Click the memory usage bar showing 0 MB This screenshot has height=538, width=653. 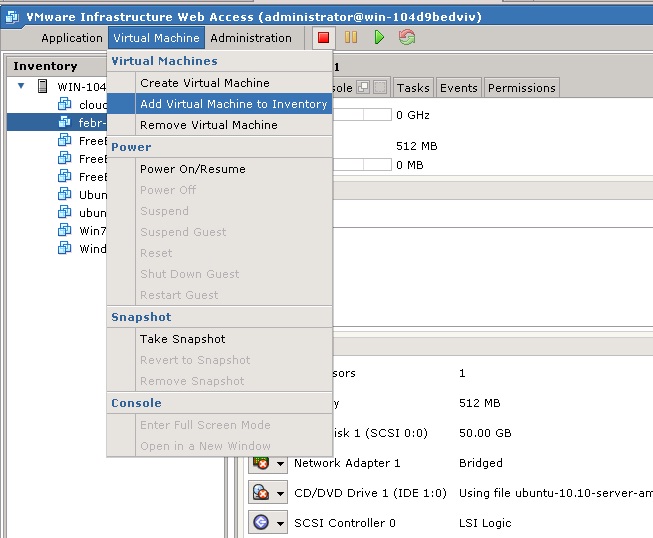click(x=362, y=164)
